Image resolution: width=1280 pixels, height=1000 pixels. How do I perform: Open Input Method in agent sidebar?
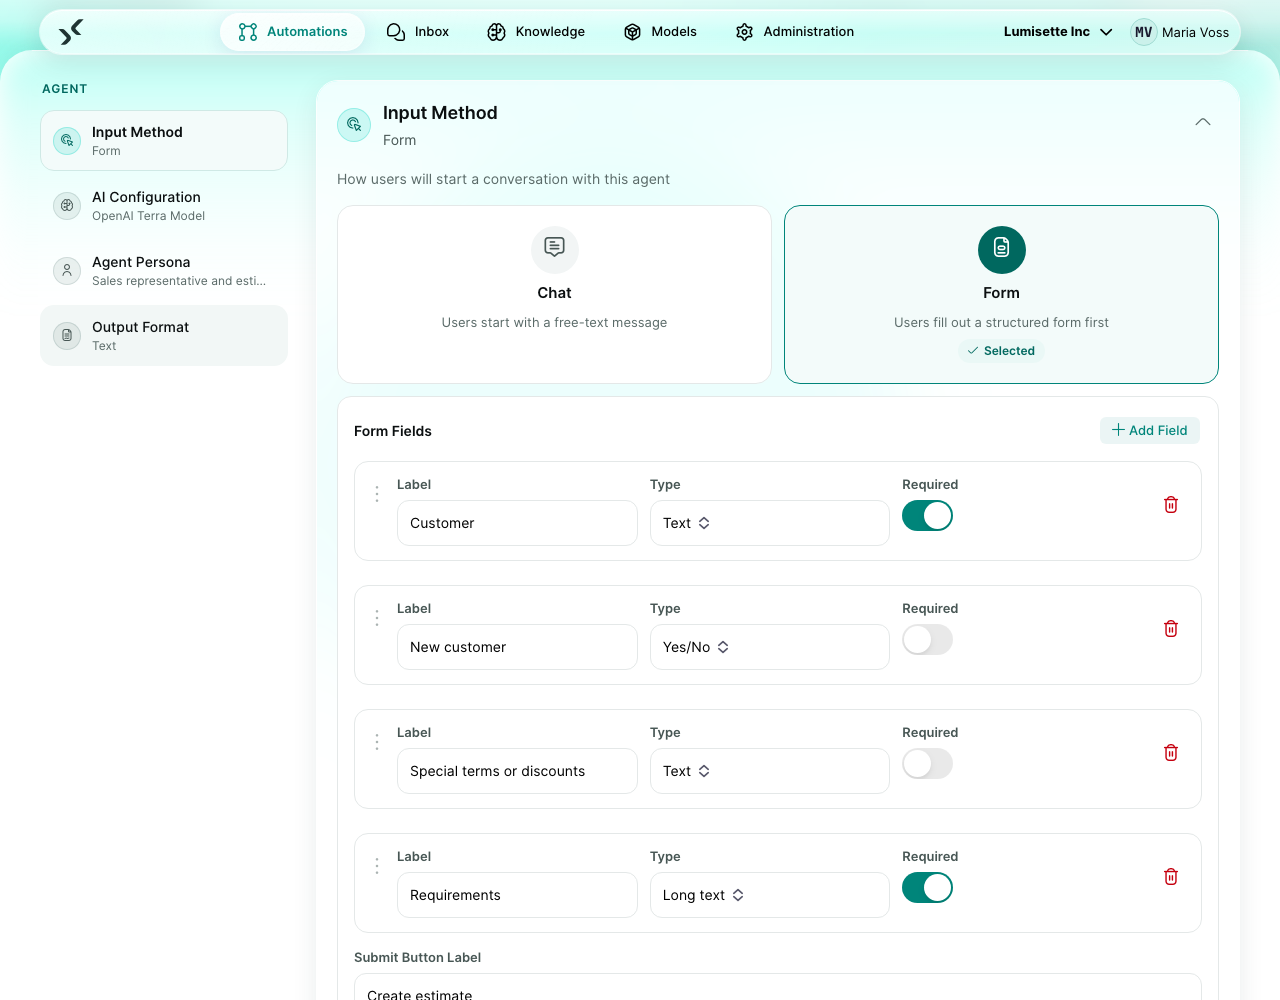point(164,141)
